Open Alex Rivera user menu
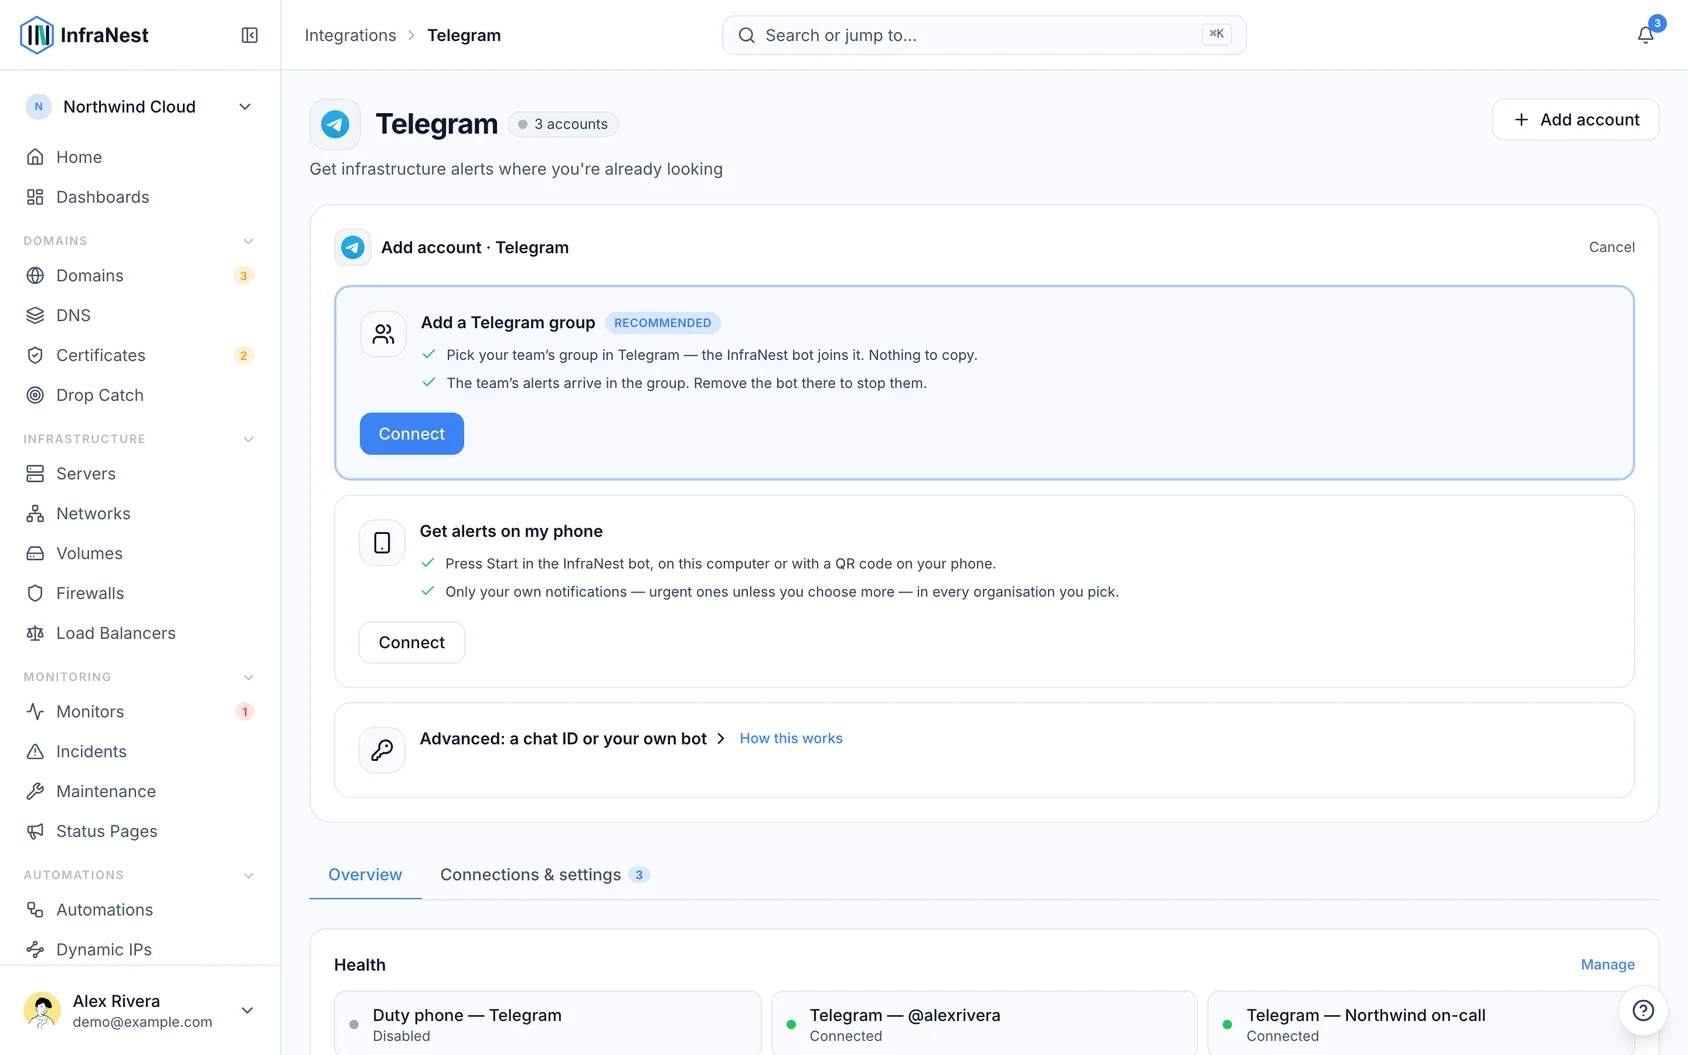This screenshot has height=1055, width=1688. coord(140,1011)
